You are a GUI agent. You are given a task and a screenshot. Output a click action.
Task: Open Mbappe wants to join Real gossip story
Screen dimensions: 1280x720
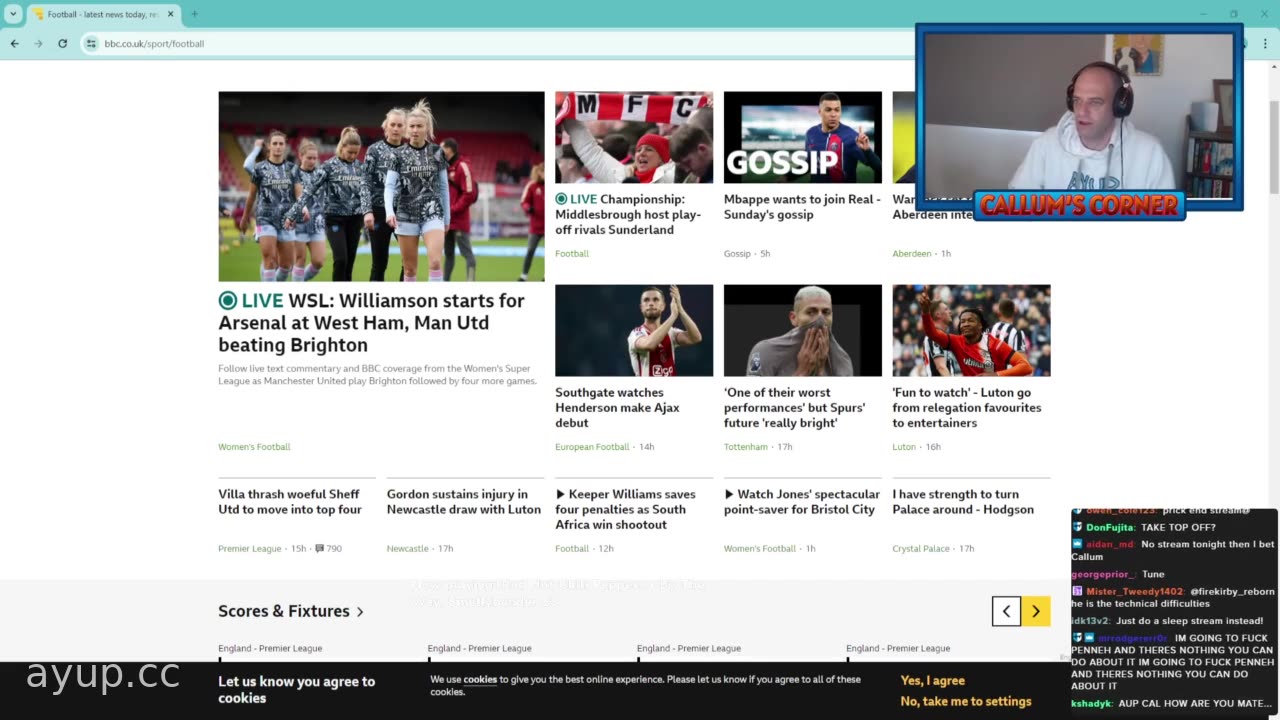coord(802,207)
